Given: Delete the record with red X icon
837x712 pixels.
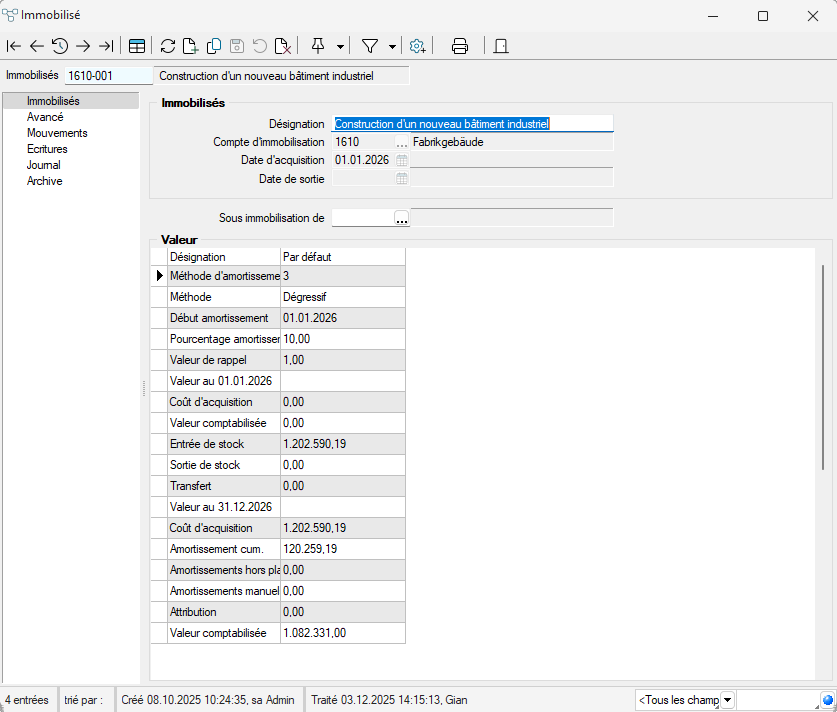Looking at the screenshot, I should 284,46.
